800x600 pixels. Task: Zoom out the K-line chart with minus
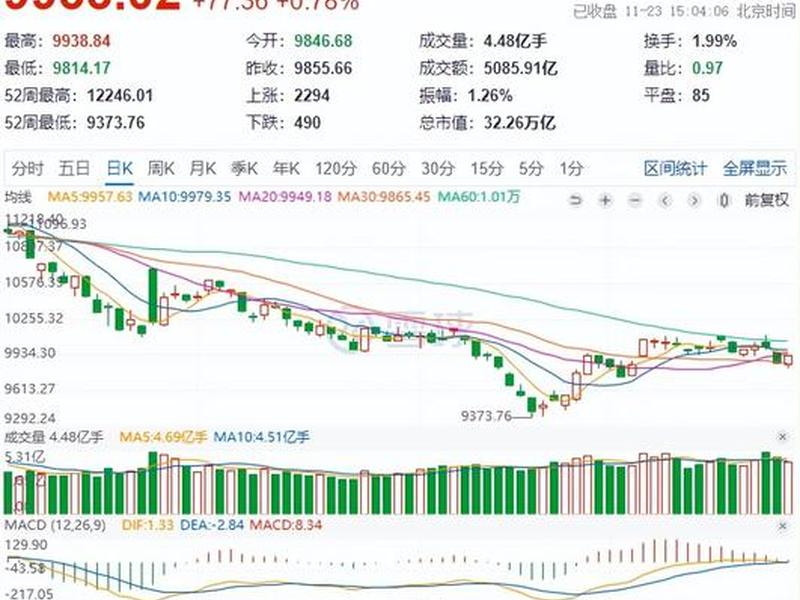coord(635,200)
